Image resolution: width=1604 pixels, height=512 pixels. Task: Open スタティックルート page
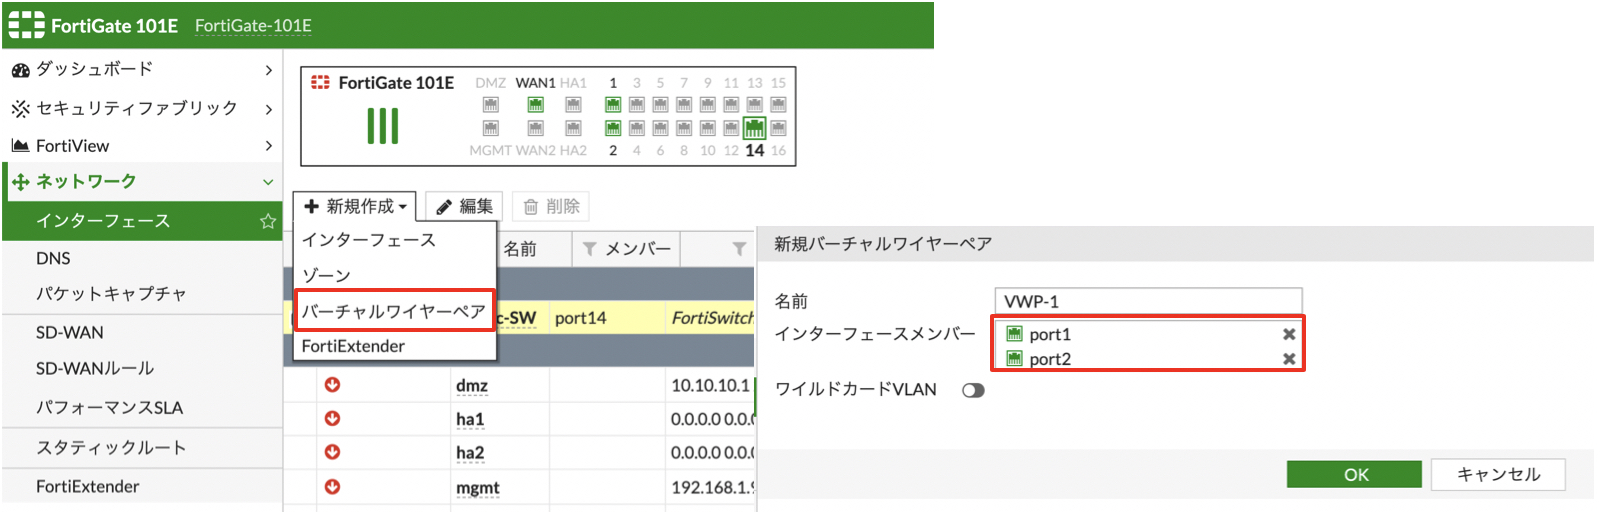click(x=111, y=447)
